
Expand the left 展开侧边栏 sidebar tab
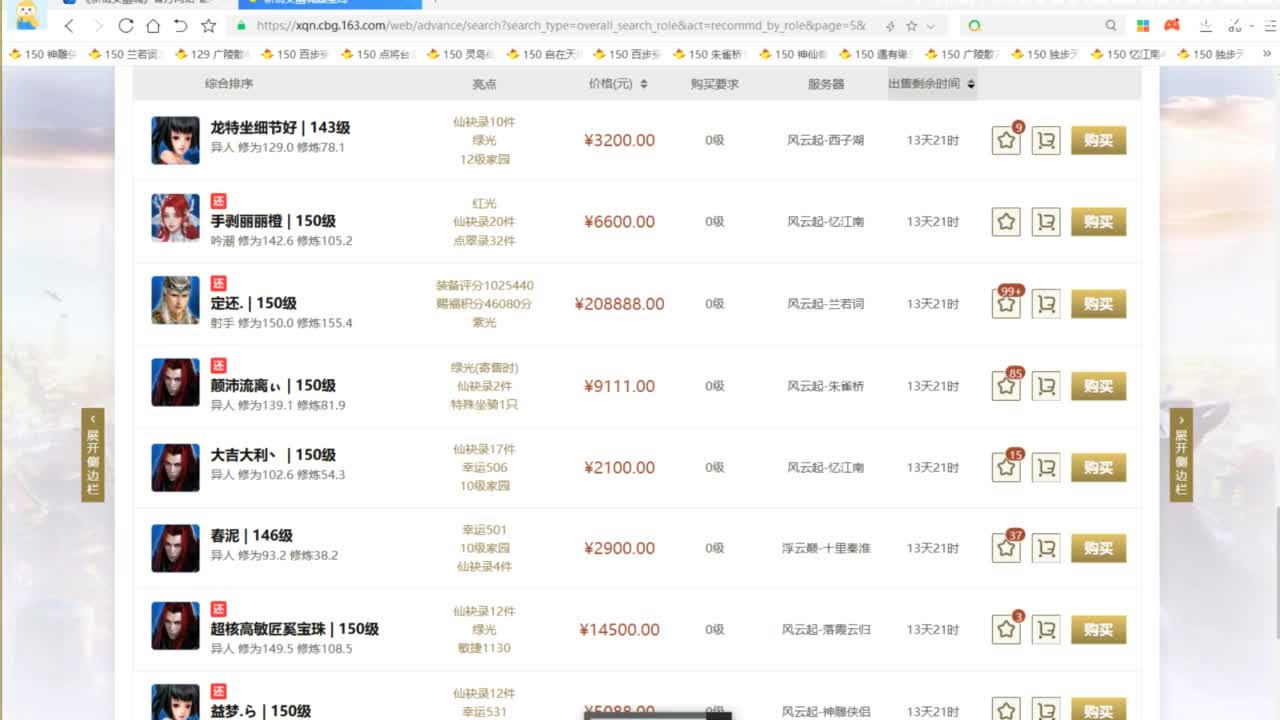click(x=93, y=455)
